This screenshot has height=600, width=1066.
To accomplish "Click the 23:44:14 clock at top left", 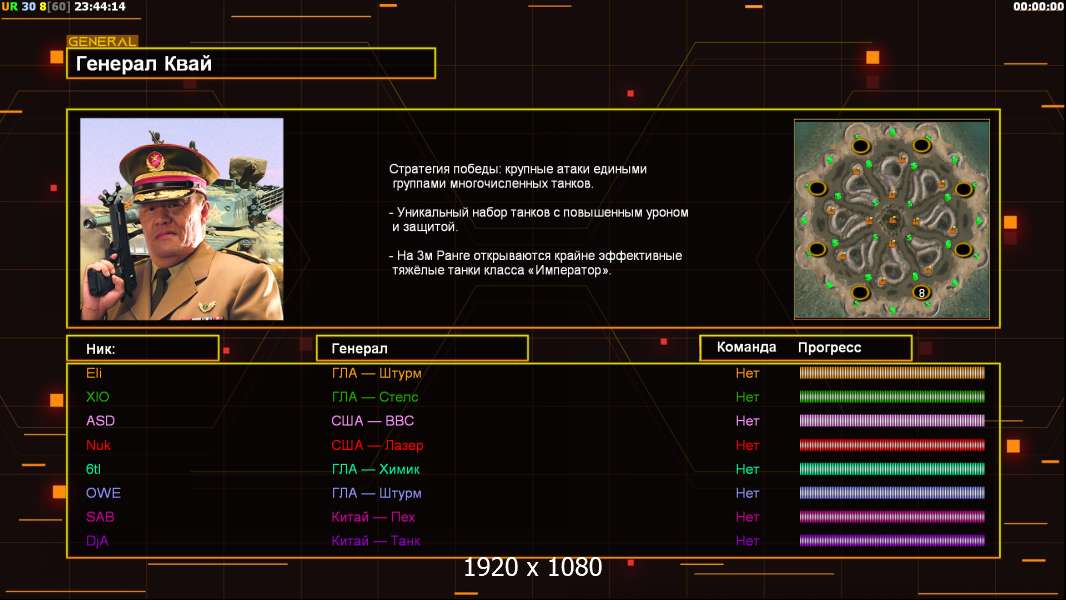I will (x=100, y=6).
